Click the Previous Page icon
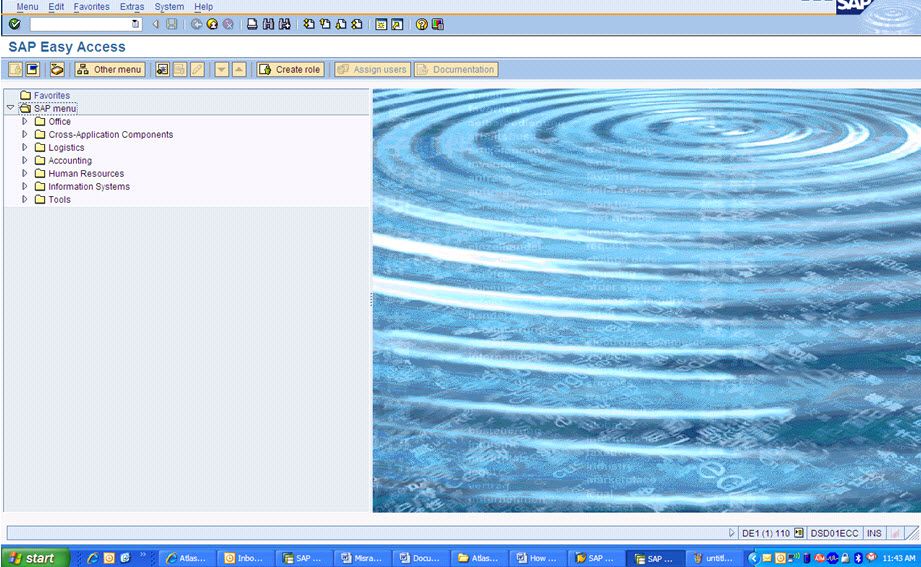 point(325,24)
